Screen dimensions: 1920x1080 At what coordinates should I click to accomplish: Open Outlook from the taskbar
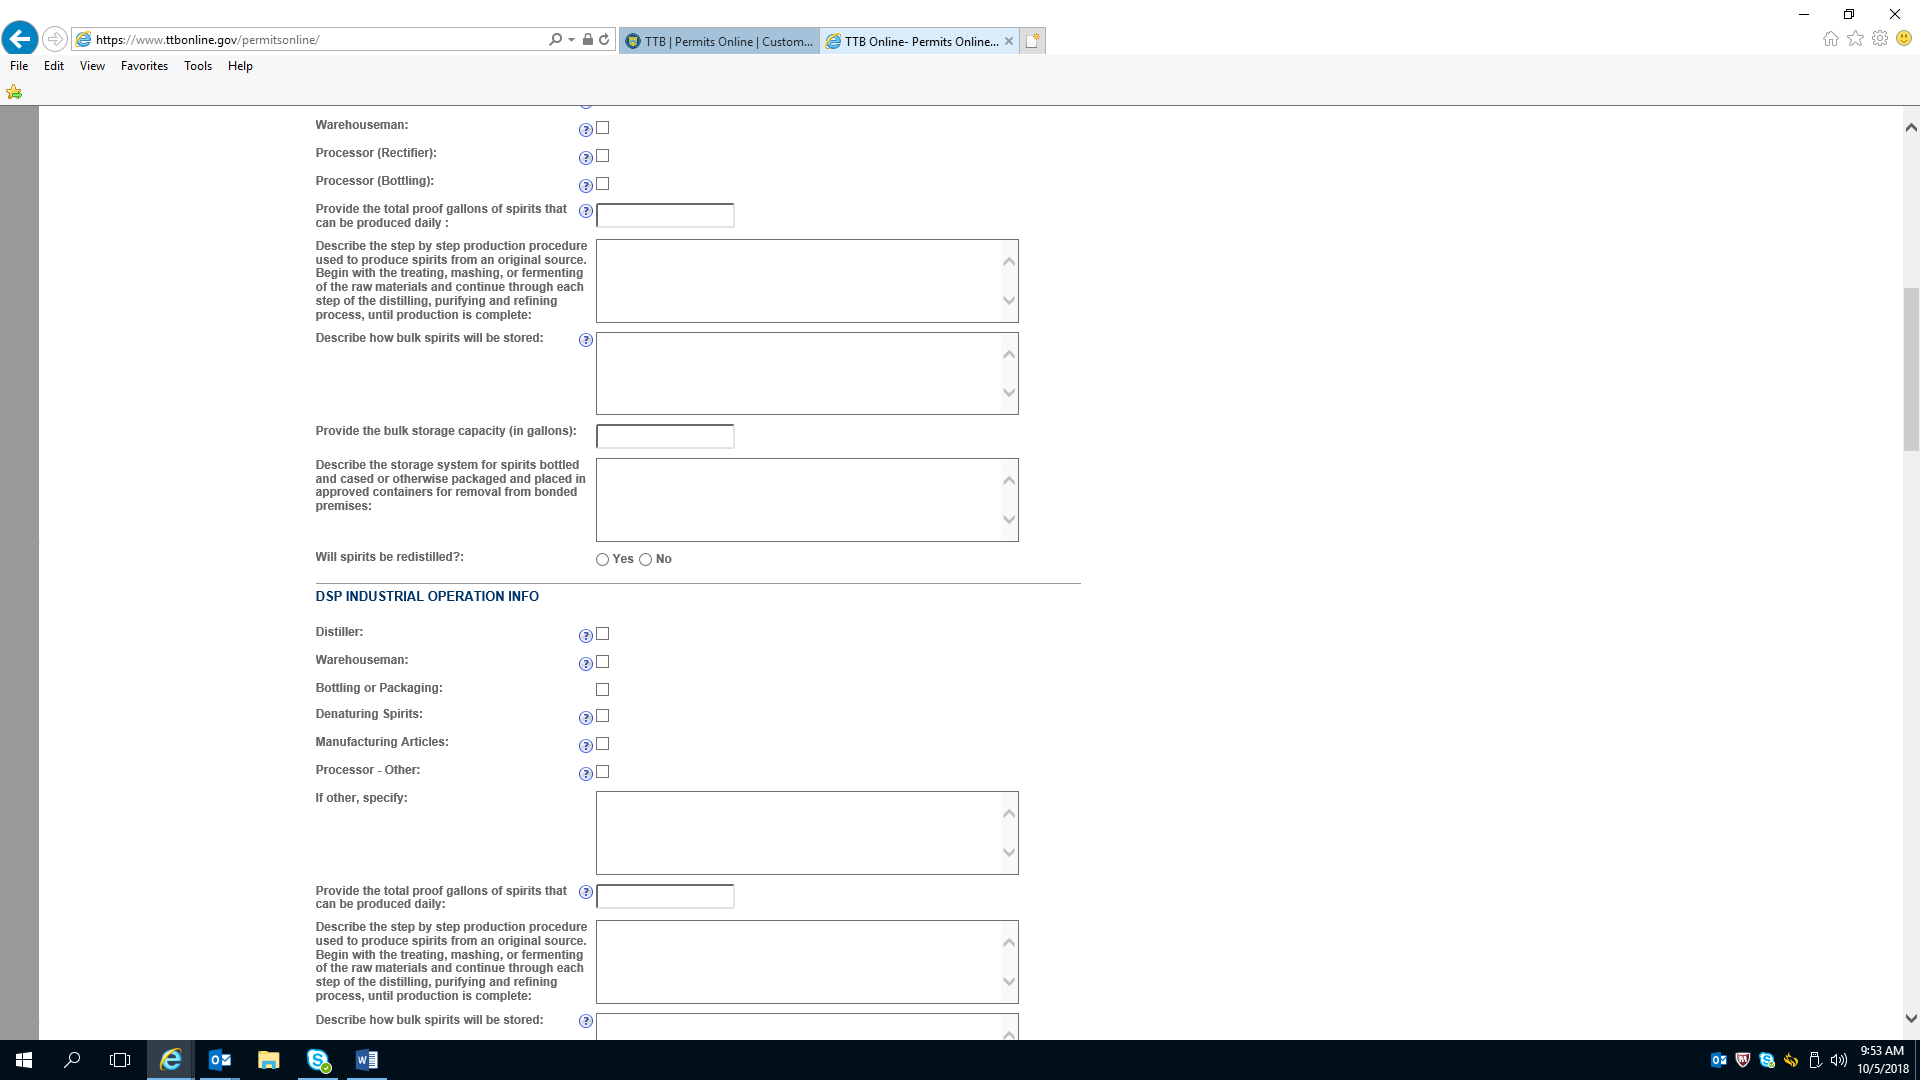(220, 1060)
